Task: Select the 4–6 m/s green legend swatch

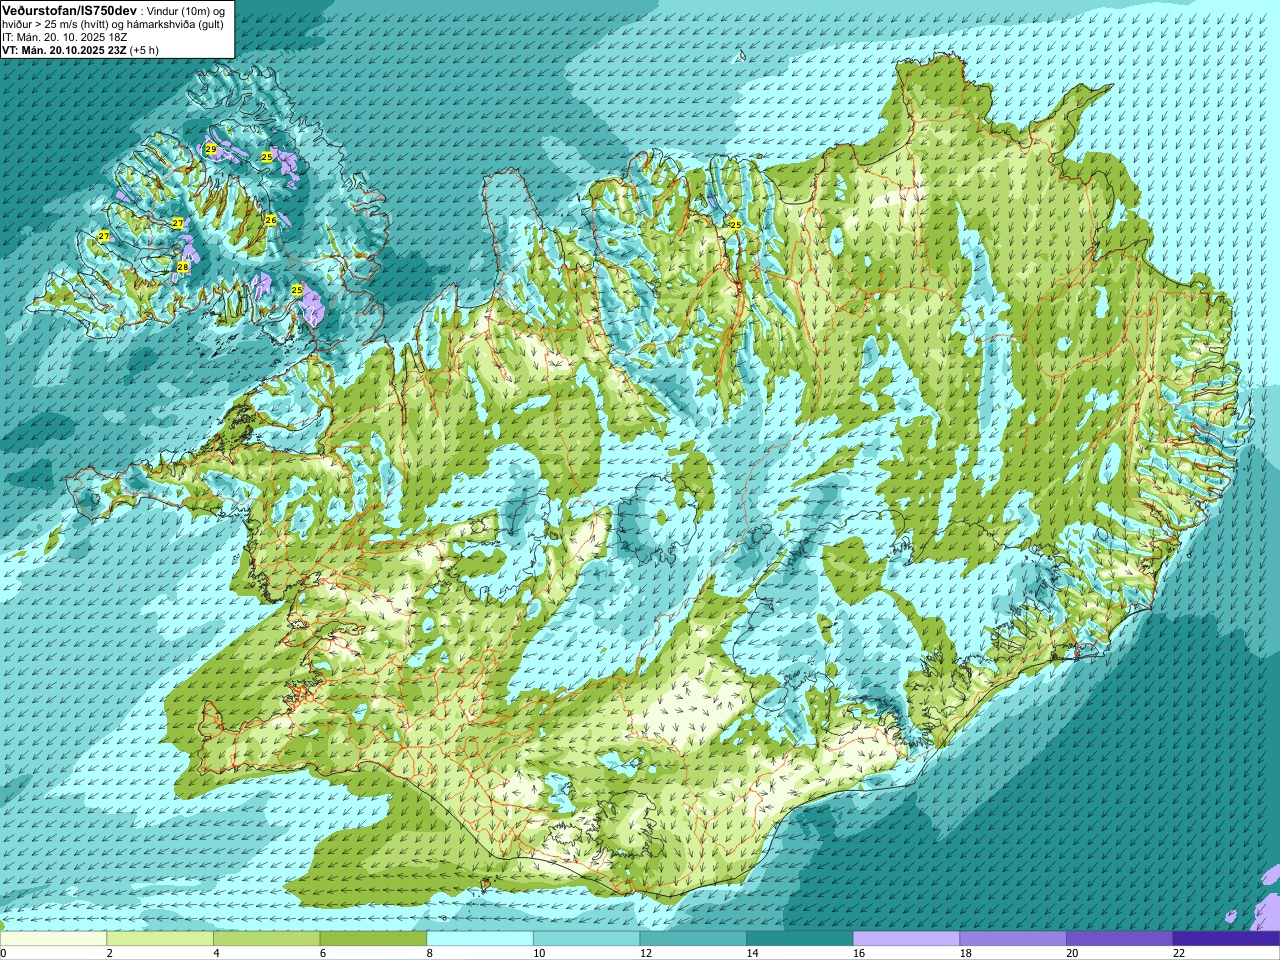Action: coord(266,939)
